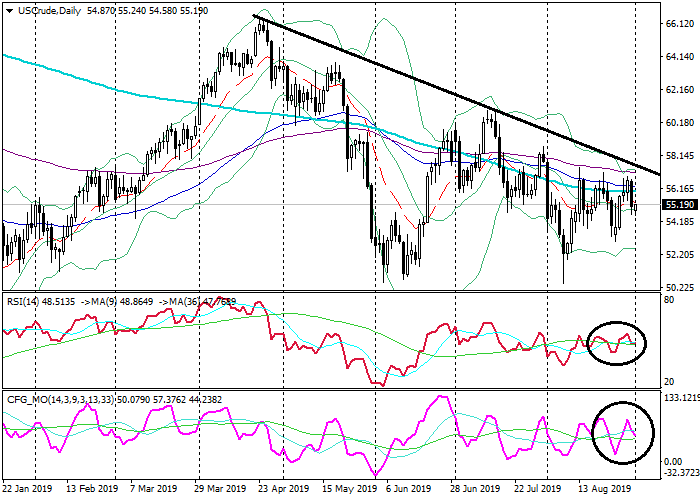Click the 28 Jun 2019 date label
The height and width of the screenshot is (500, 700).
pos(475,490)
